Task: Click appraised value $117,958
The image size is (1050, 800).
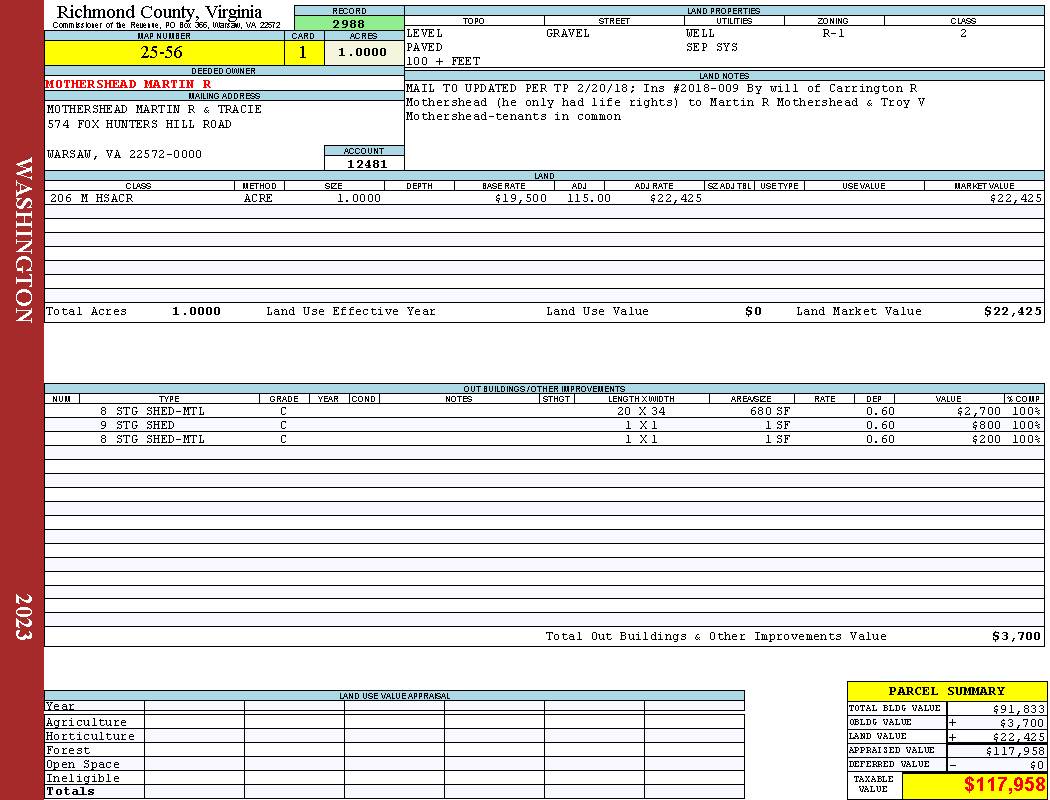Action: [1015, 751]
